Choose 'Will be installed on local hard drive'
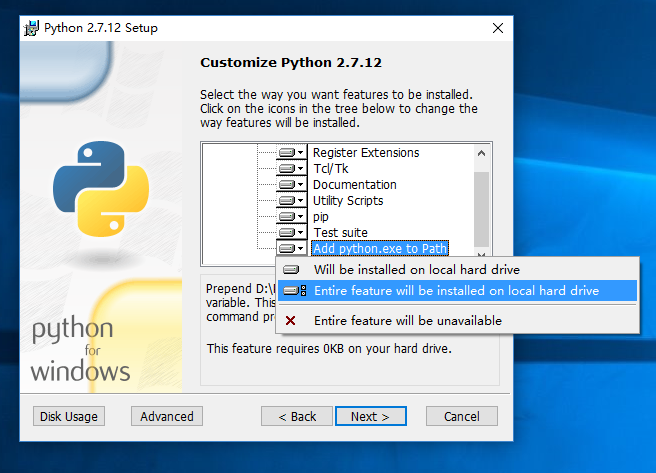 [457, 270]
